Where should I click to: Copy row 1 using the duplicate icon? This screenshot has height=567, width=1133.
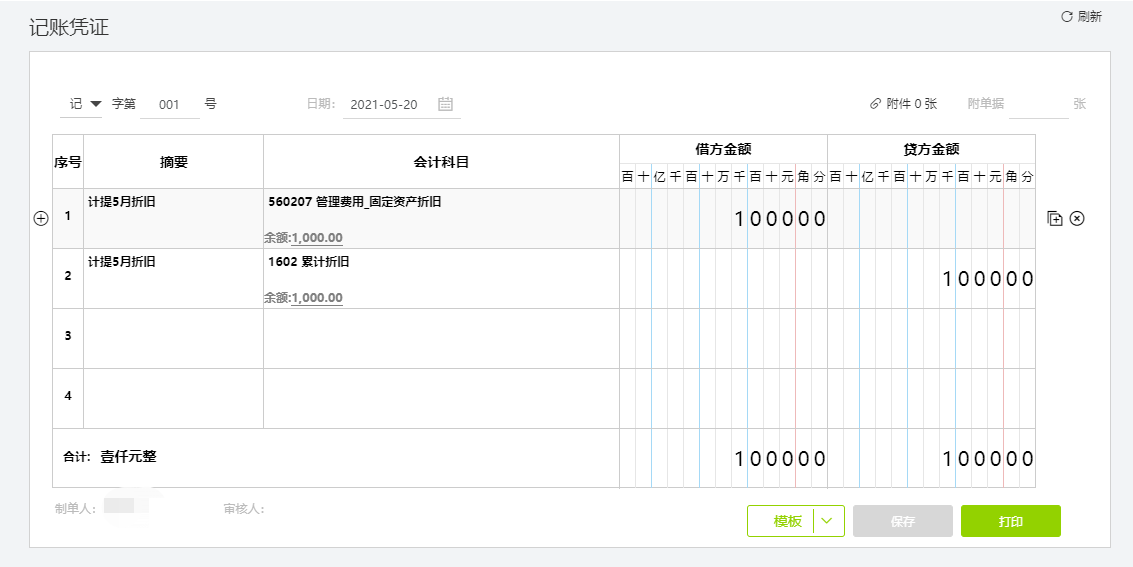[x=1055, y=218]
